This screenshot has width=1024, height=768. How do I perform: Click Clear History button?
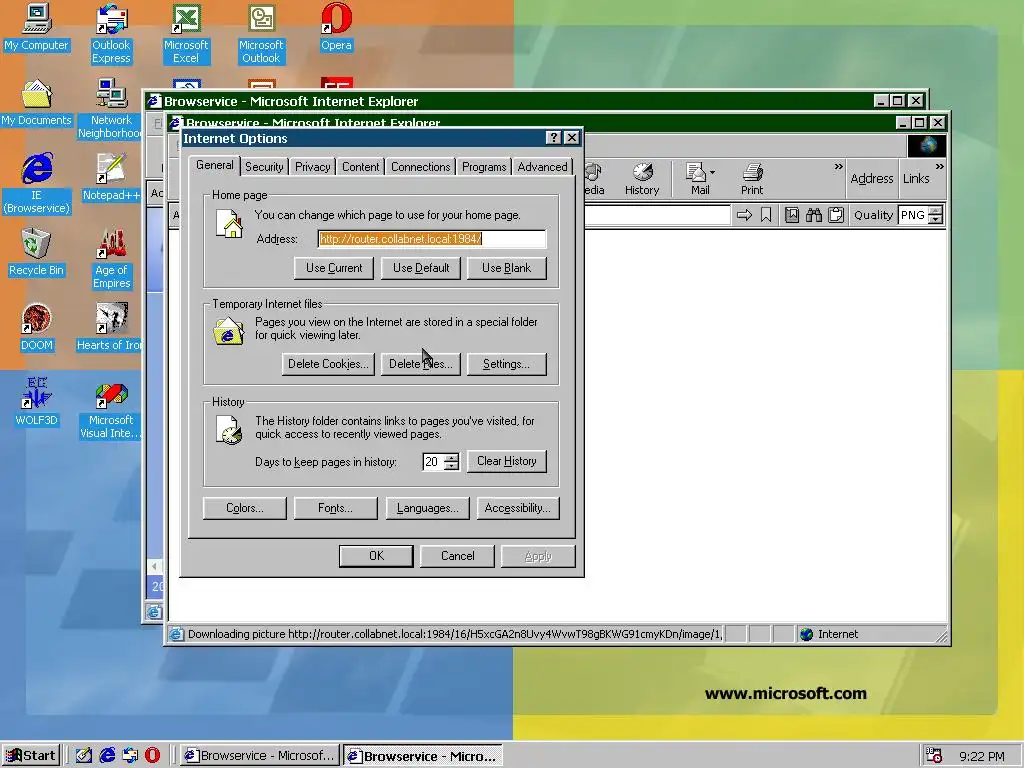tap(506, 461)
